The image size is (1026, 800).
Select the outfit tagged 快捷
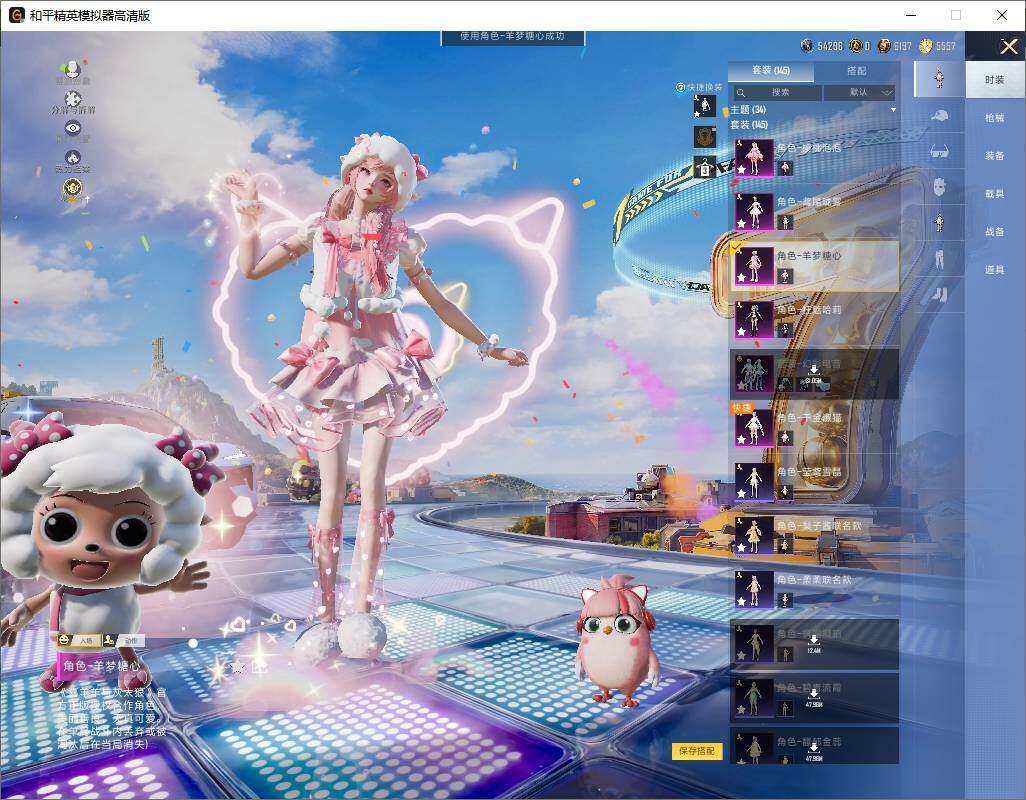[x=815, y=427]
